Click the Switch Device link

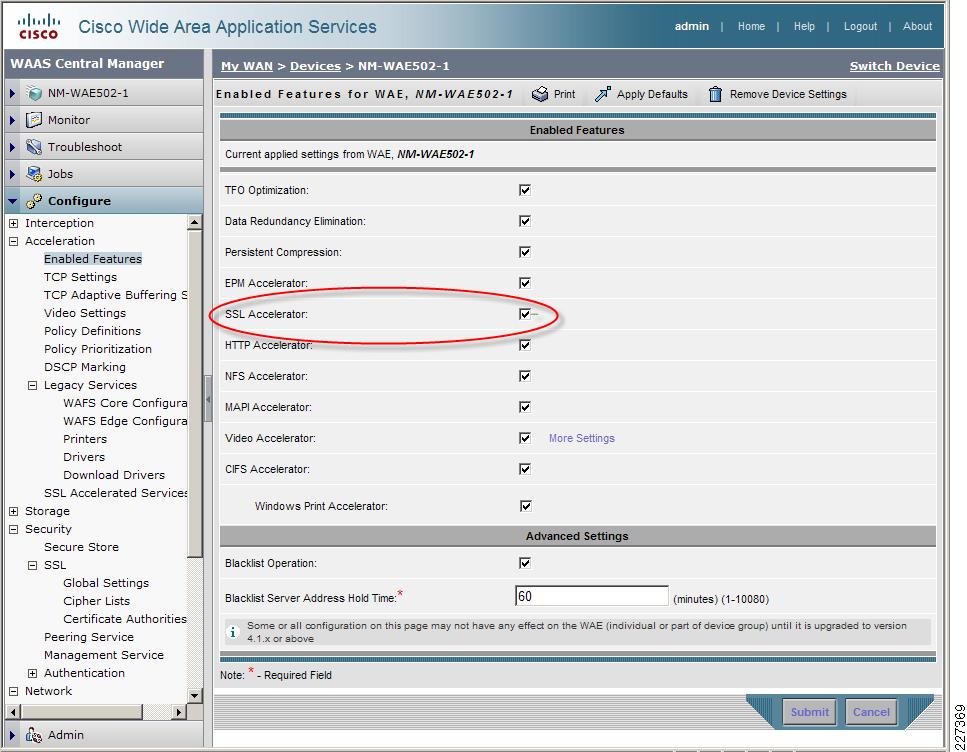[x=895, y=66]
